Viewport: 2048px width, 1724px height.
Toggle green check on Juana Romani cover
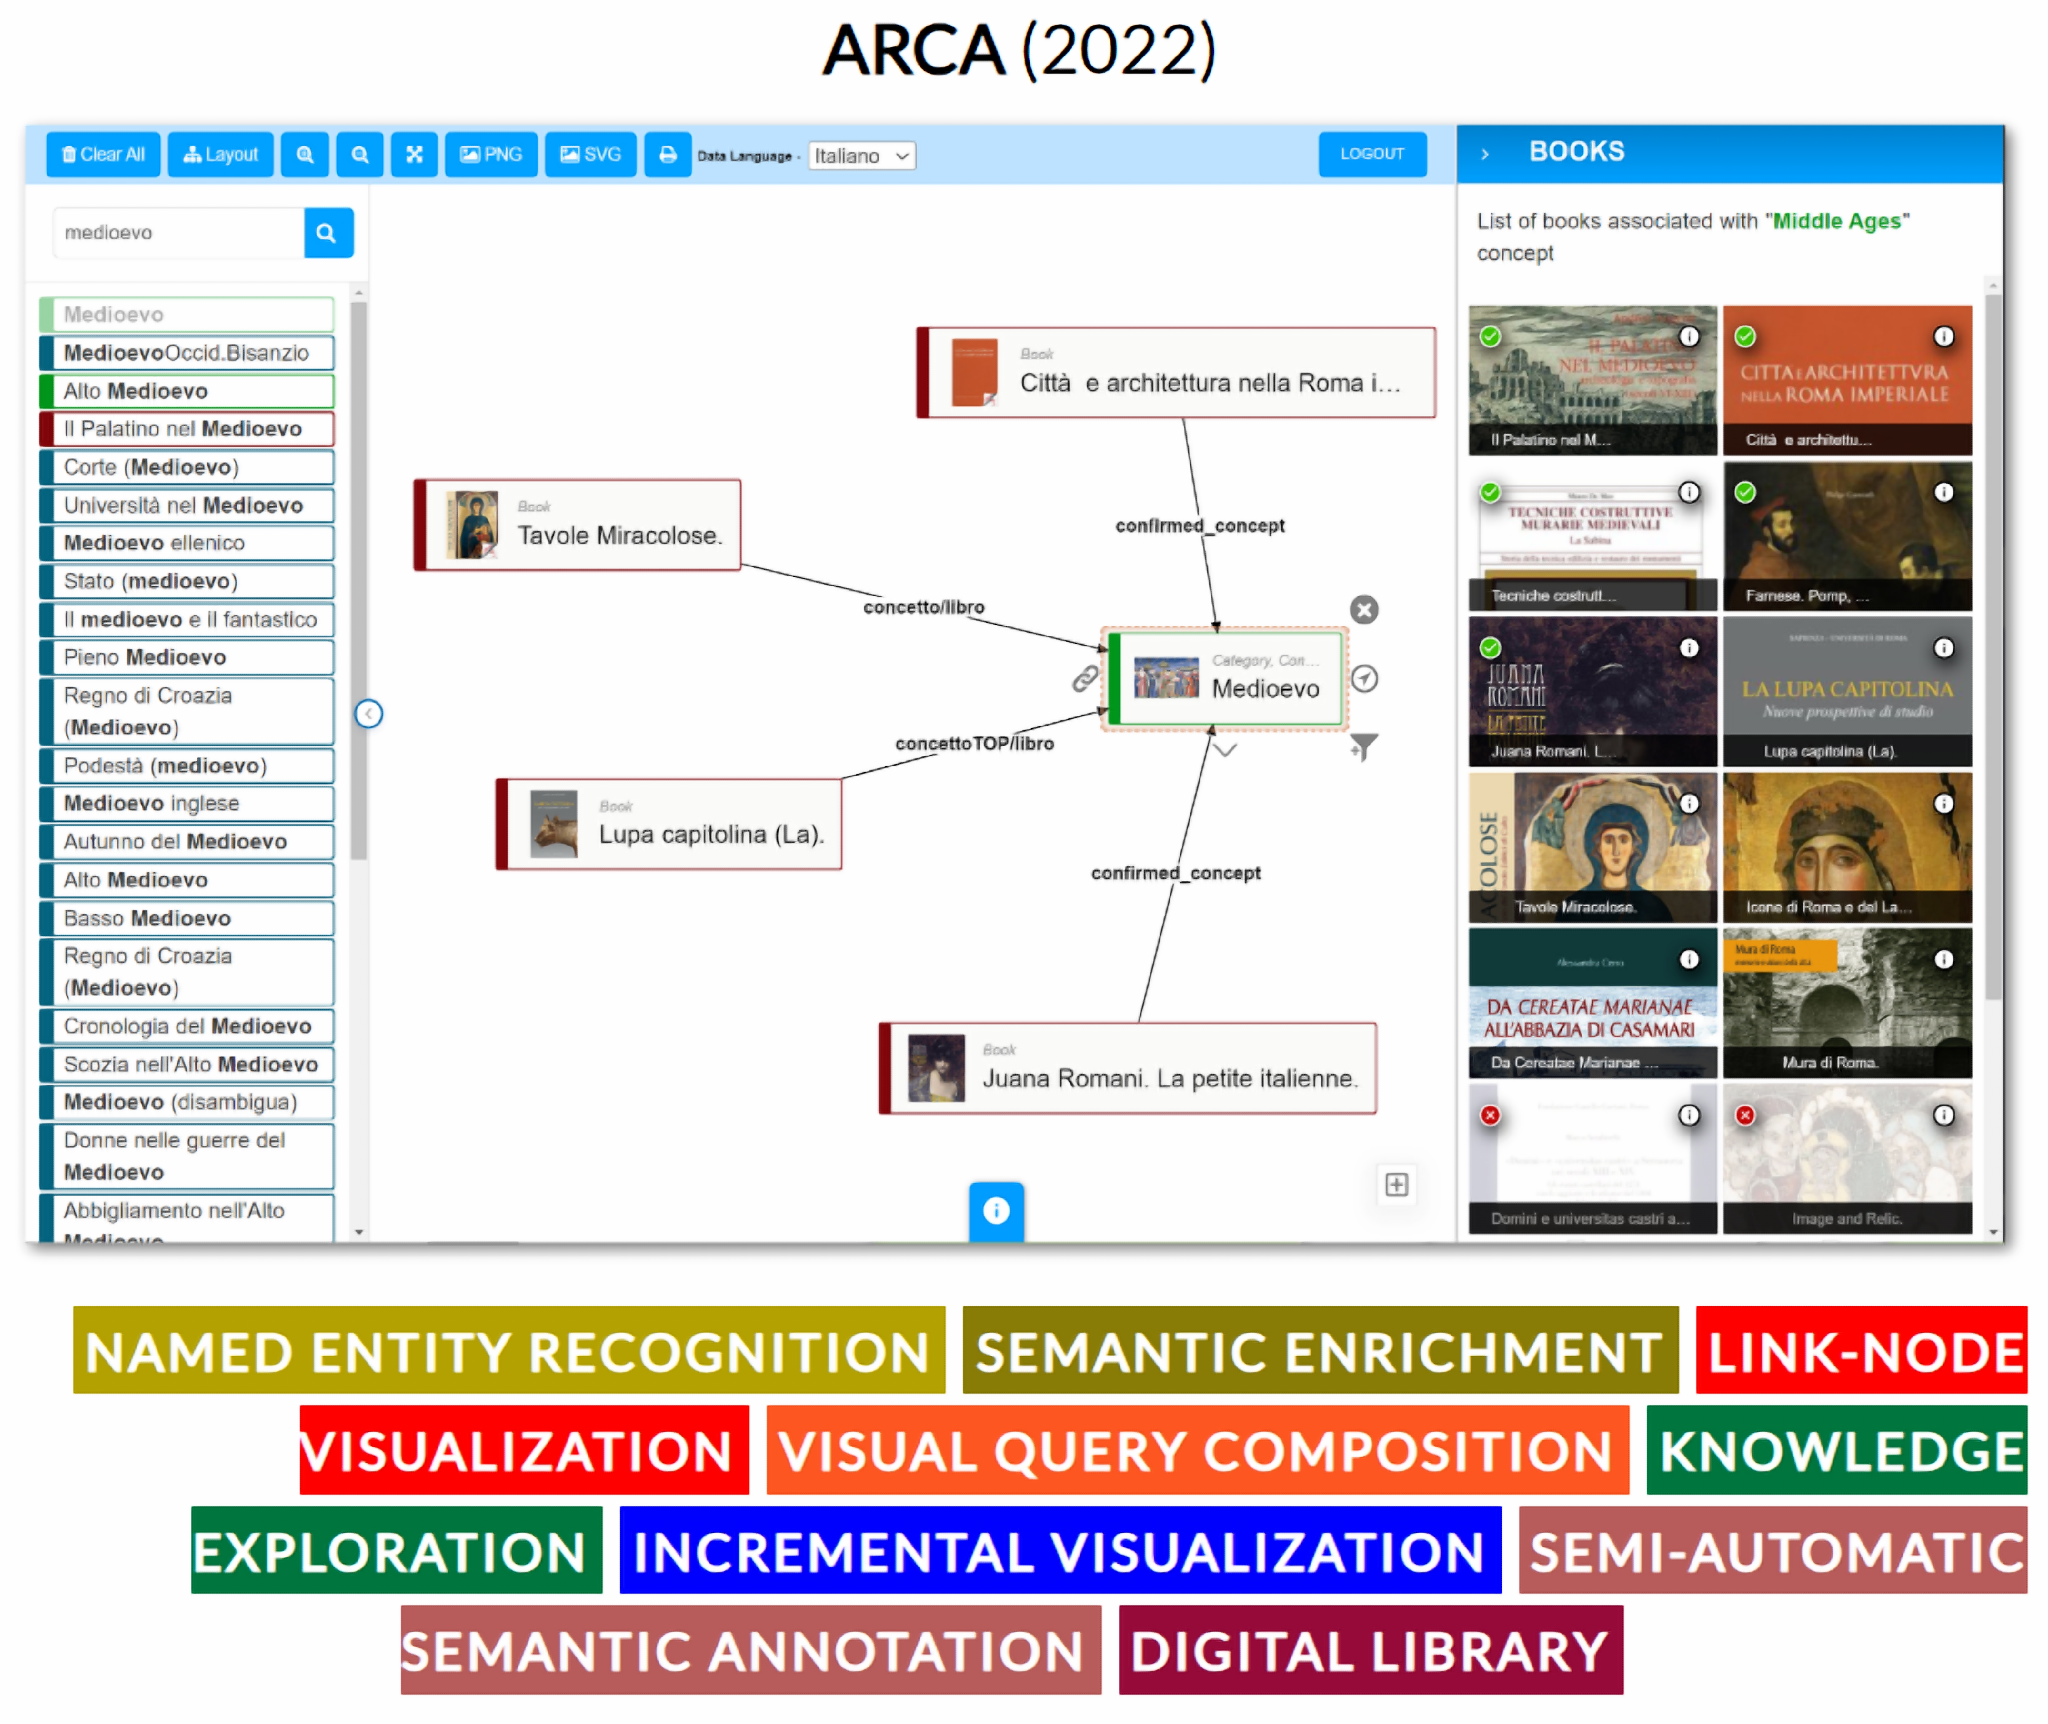pos(1490,648)
